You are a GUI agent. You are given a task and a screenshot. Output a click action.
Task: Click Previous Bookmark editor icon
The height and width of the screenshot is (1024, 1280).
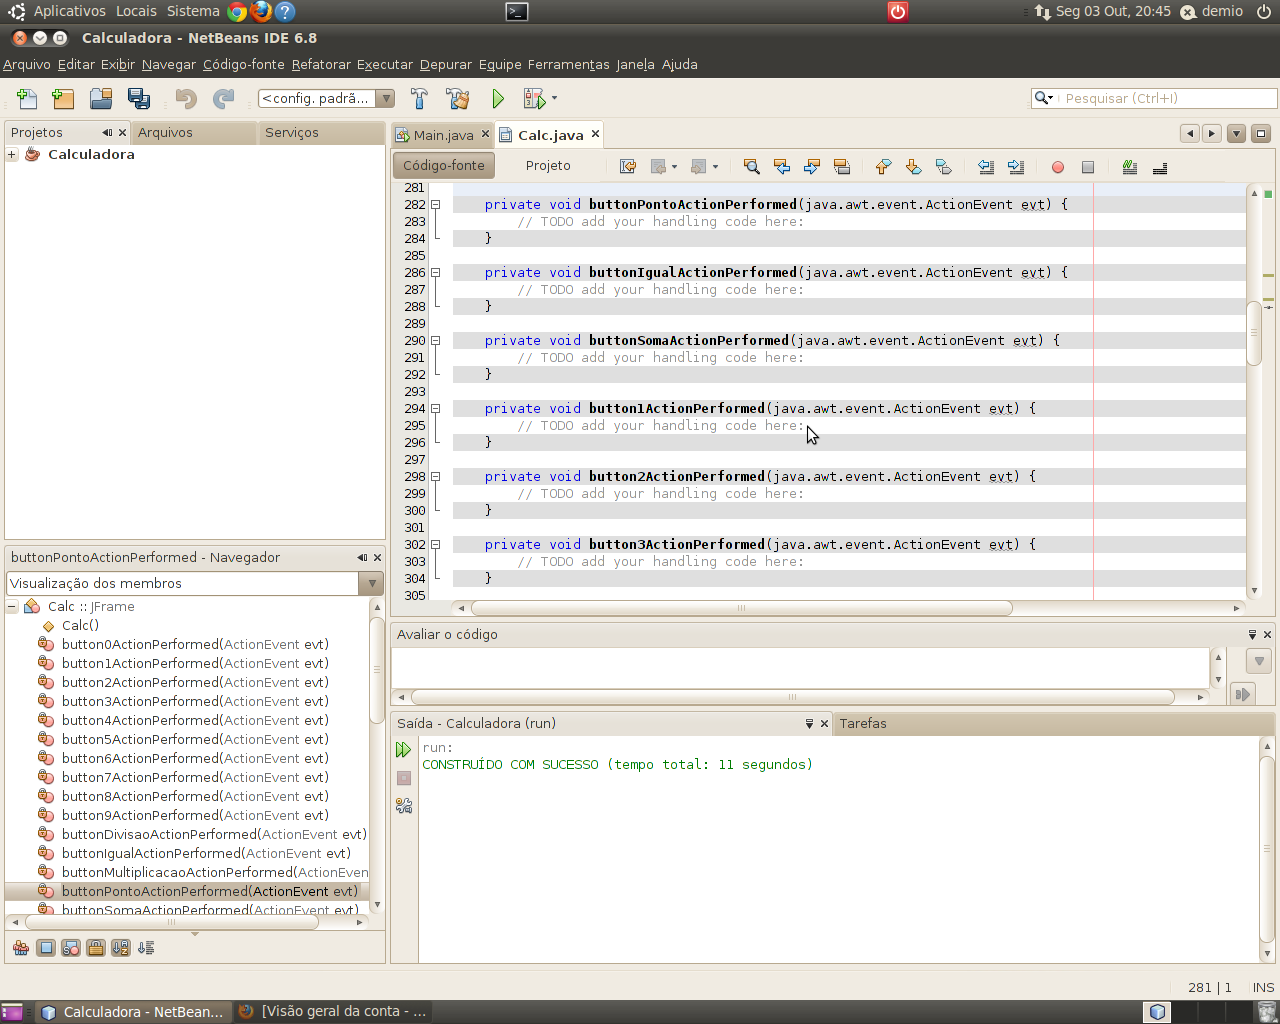(x=883, y=167)
